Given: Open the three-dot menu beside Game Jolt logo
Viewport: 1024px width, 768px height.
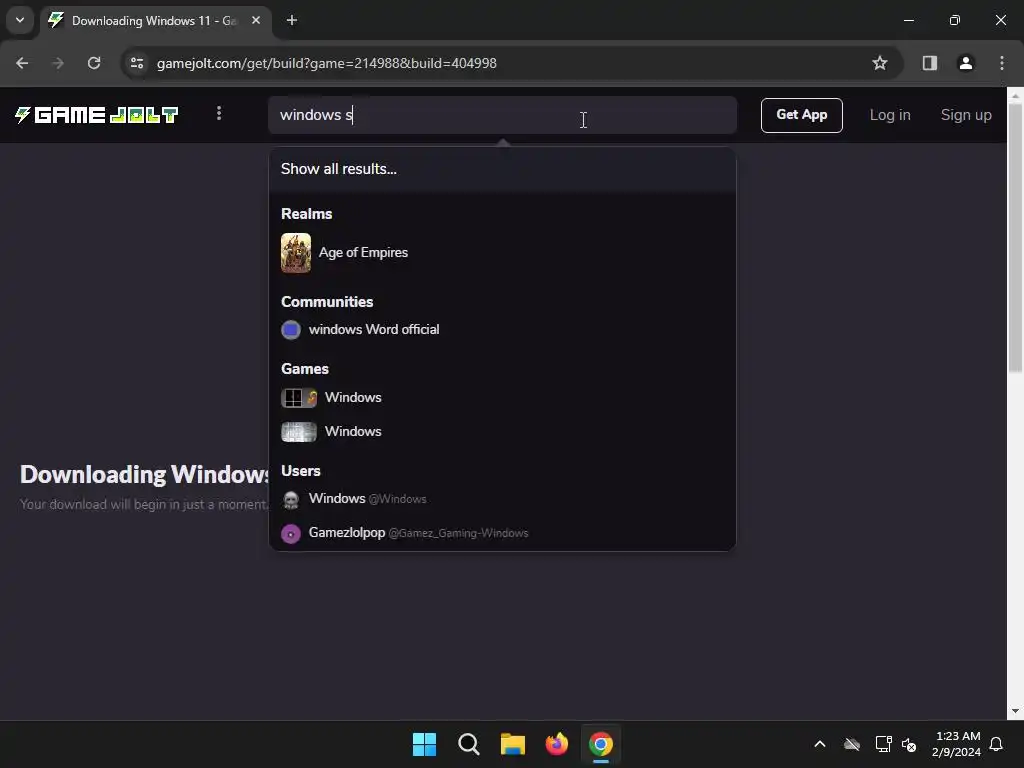Looking at the screenshot, I should [x=219, y=114].
